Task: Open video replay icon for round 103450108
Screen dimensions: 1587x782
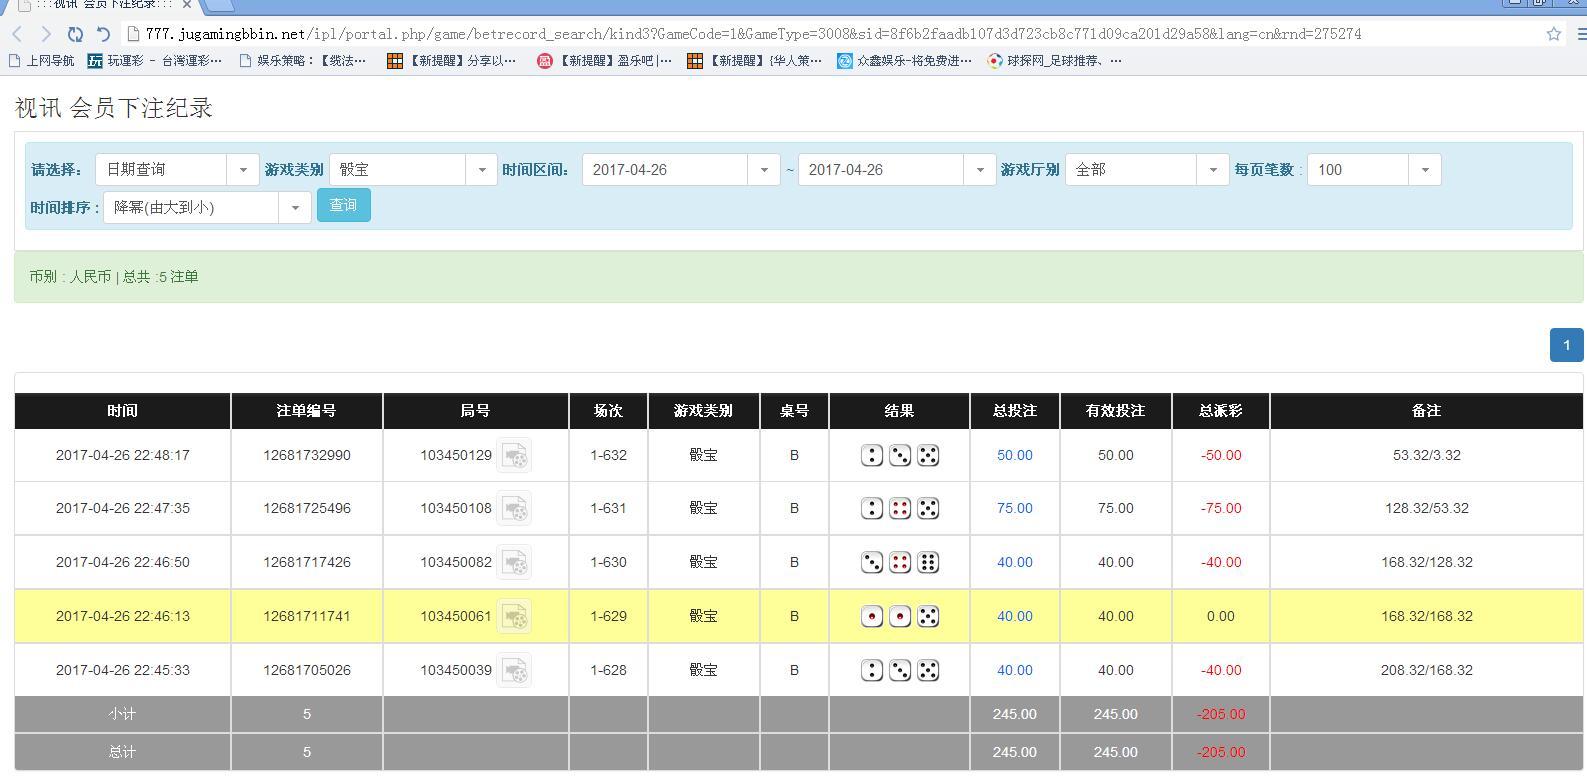Action: tap(515, 509)
